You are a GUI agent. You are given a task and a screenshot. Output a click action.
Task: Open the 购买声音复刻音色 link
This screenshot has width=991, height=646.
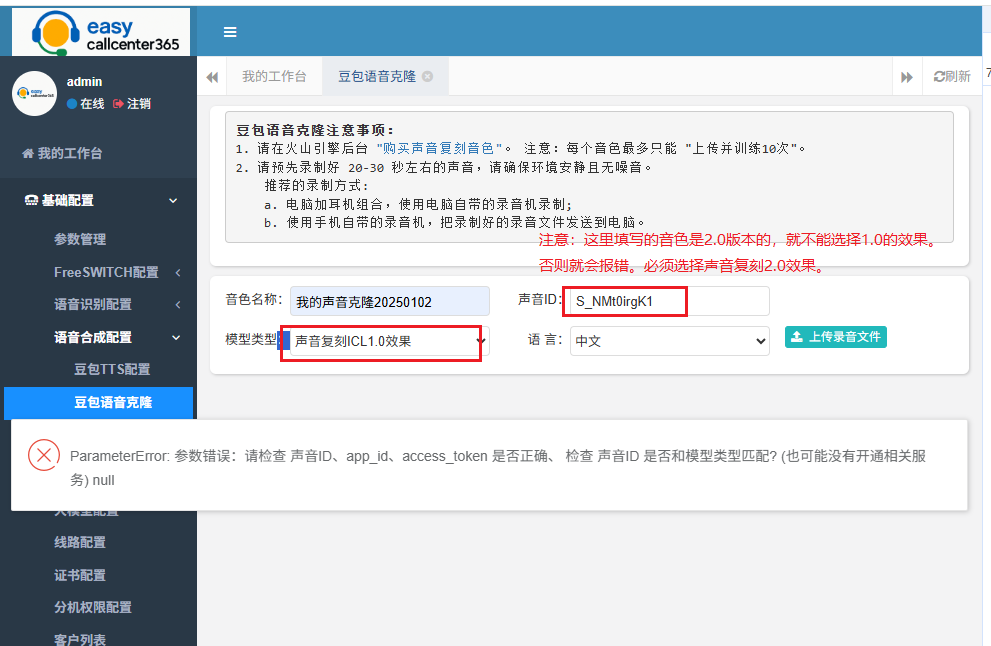pos(439,149)
